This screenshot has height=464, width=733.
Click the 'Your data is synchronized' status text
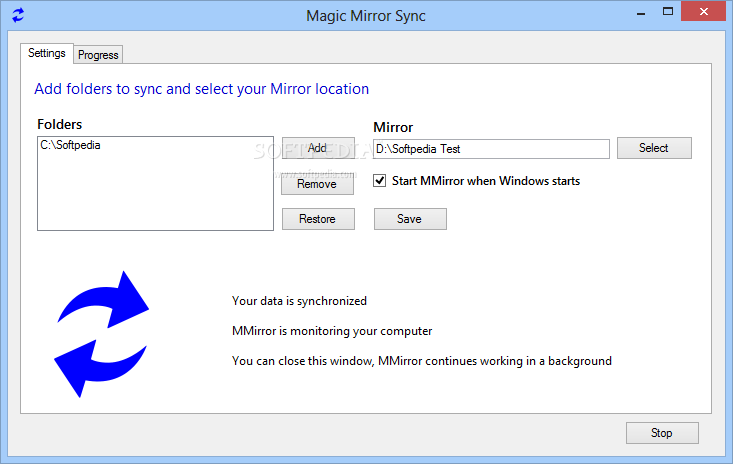(299, 301)
